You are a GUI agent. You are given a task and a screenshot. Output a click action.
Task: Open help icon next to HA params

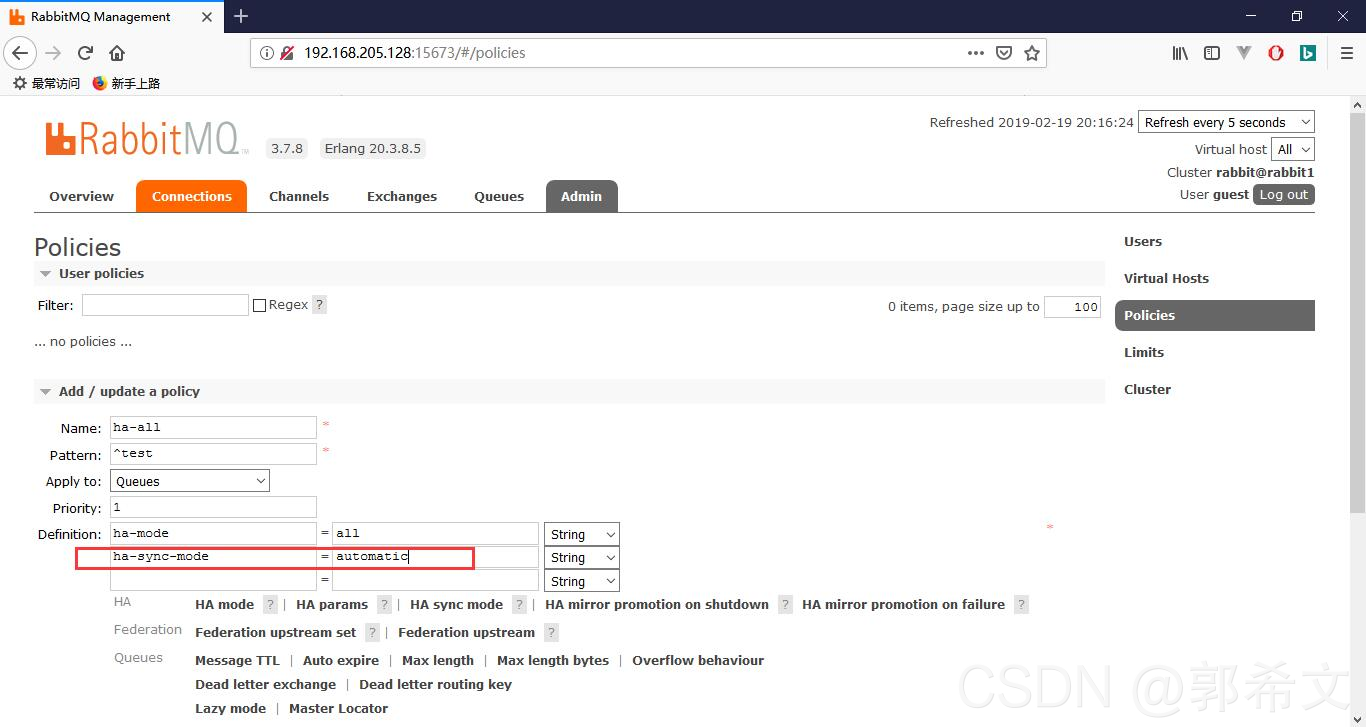[384, 604]
